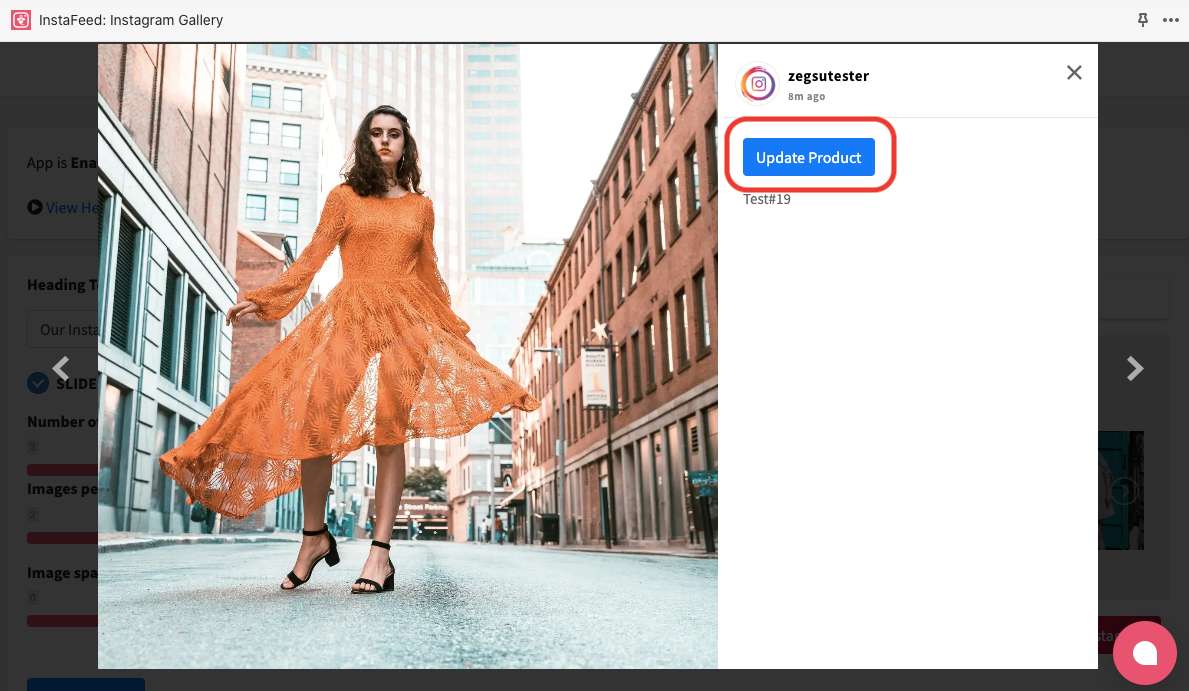Pin the InstaFeed app

pos(1143,20)
